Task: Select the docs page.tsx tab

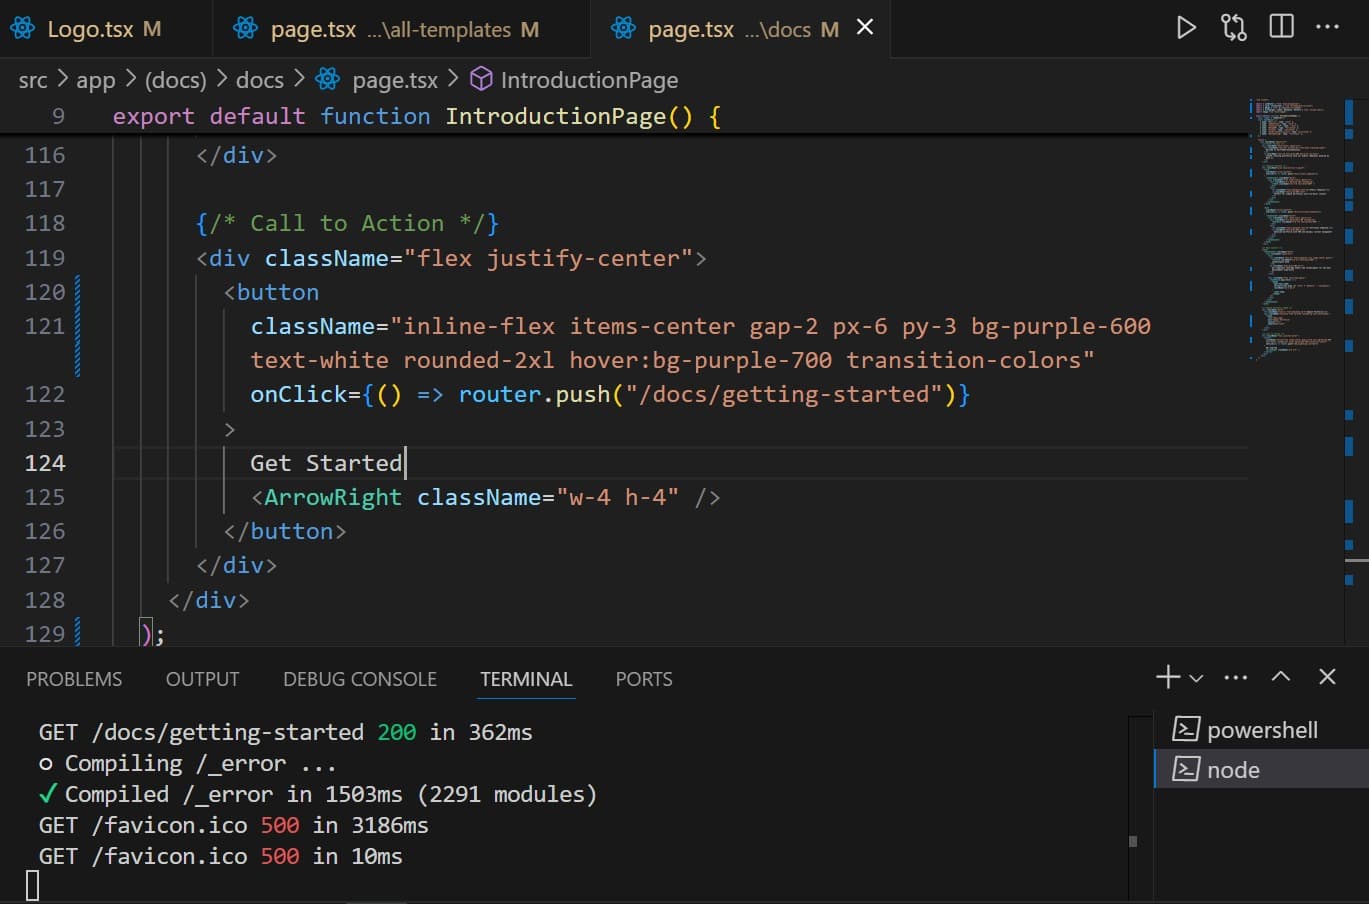Action: pyautogui.click(x=742, y=29)
